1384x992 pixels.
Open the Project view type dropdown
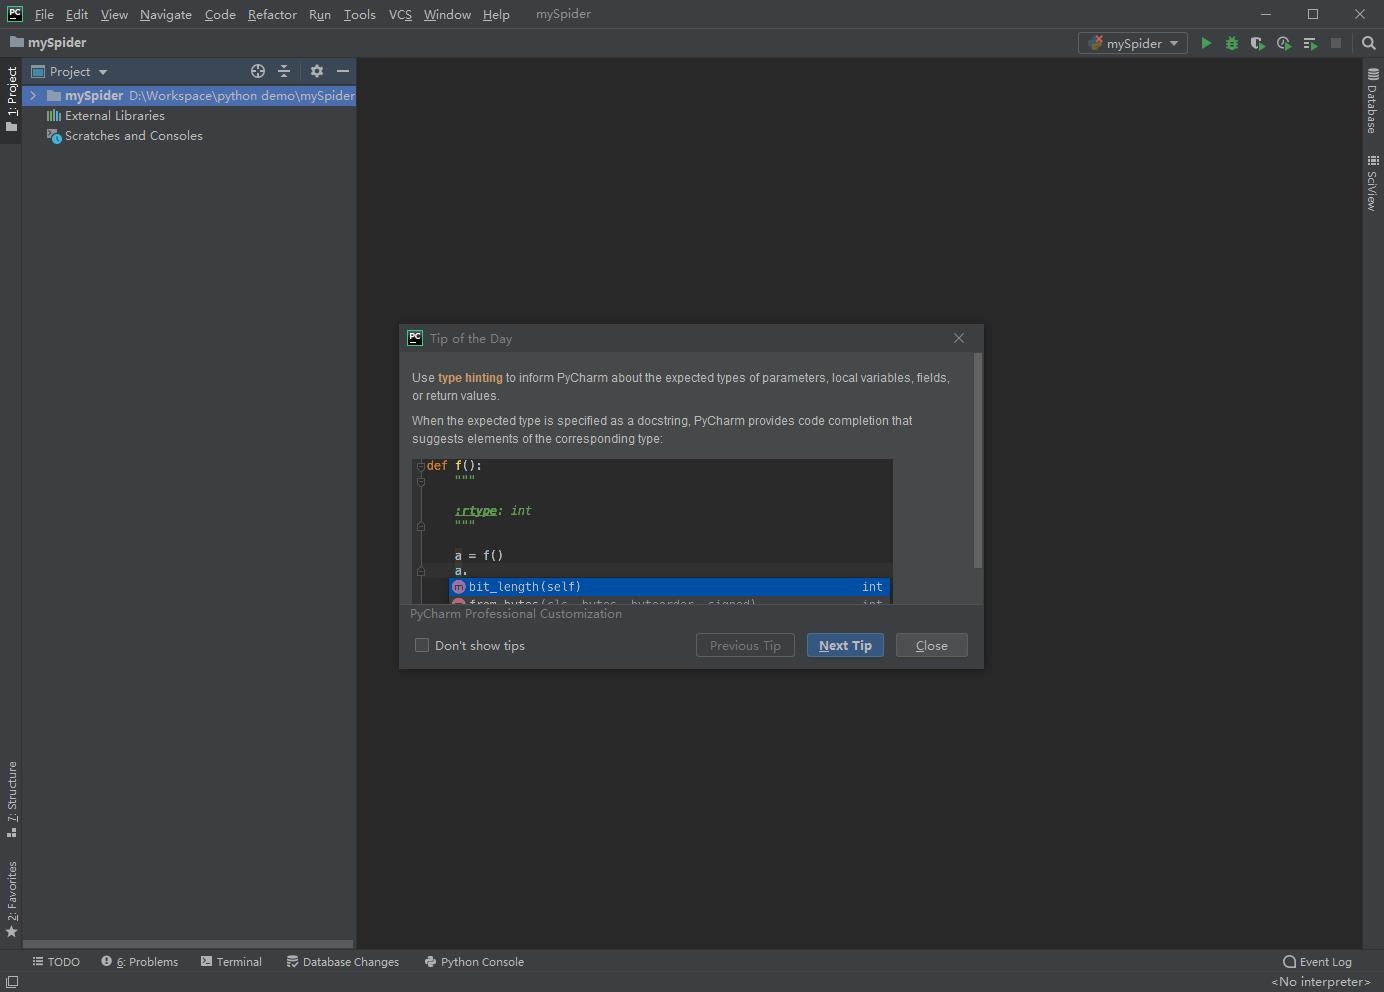[70, 71]
